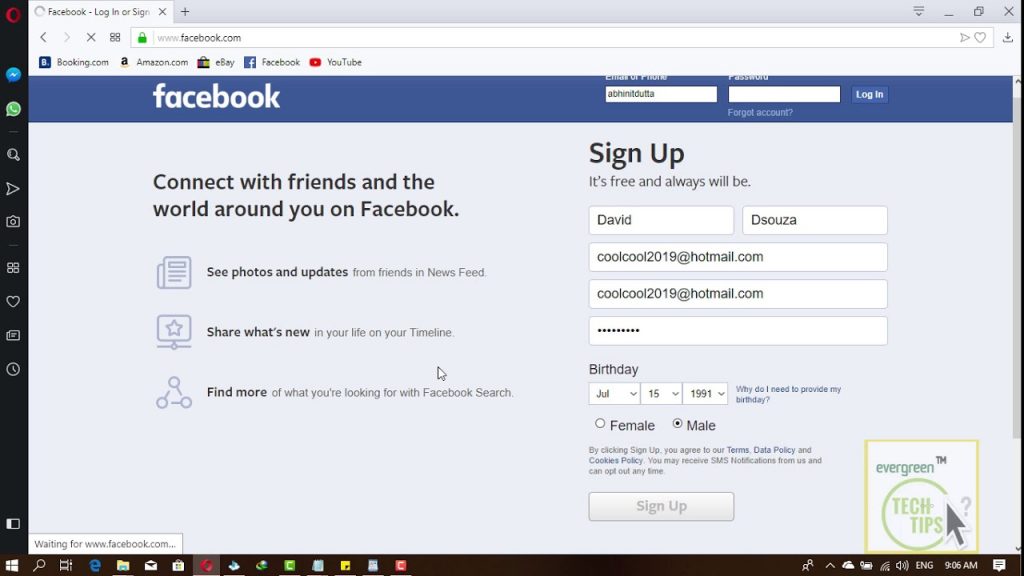Image resolution: width=1024 pixels, height=576 pixels.
Task: Open the Data Policy link
Action: [x=774, y=450]
